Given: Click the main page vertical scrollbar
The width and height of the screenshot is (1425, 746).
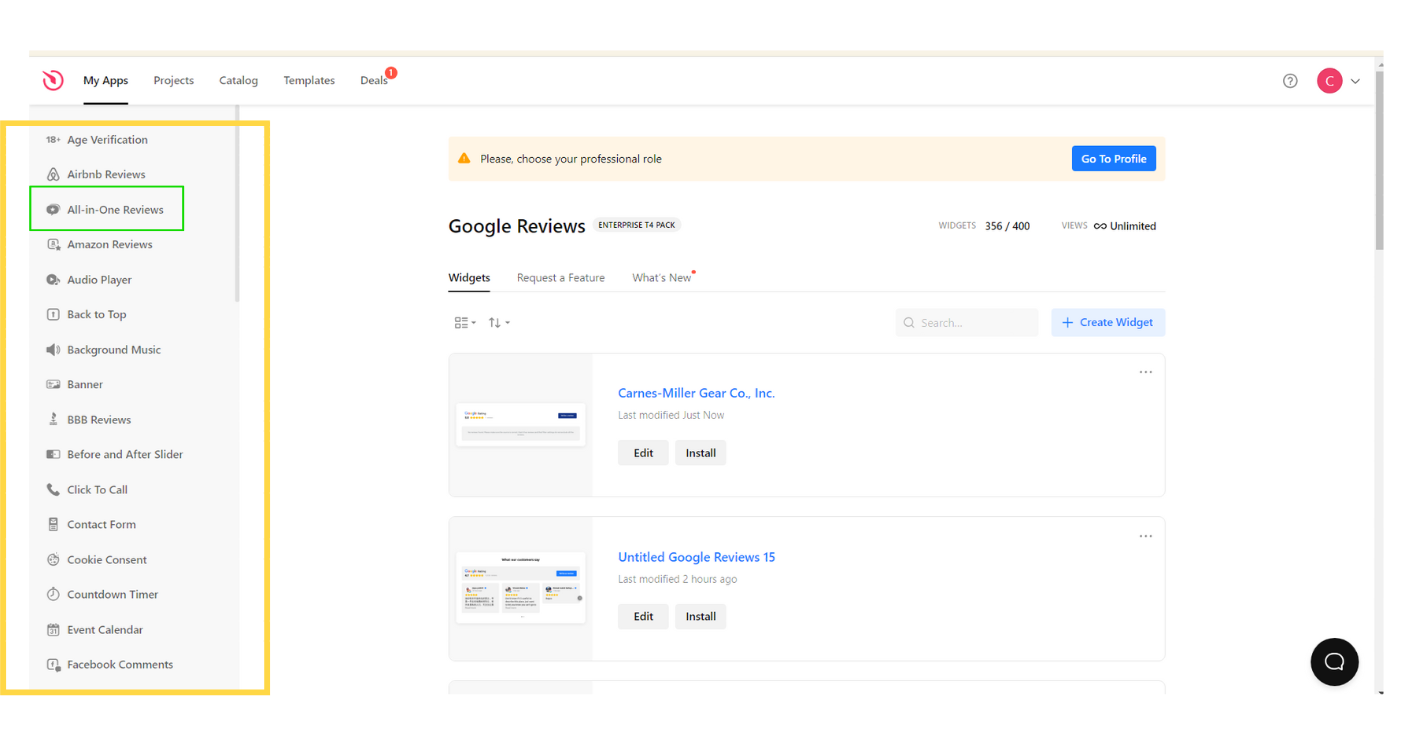Looking at the screenshot, I should point(1380,160).
